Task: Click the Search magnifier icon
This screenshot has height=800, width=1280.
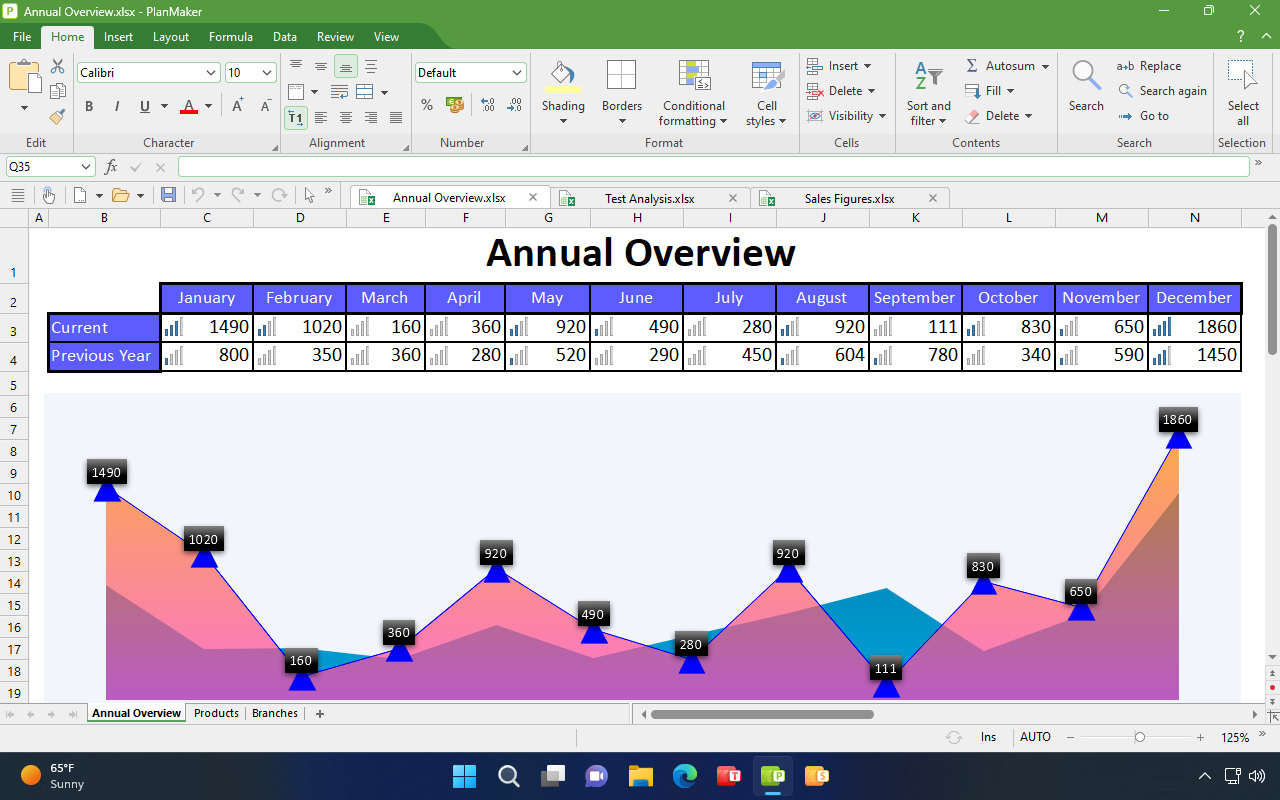Action: click(x=1085, y=76)
